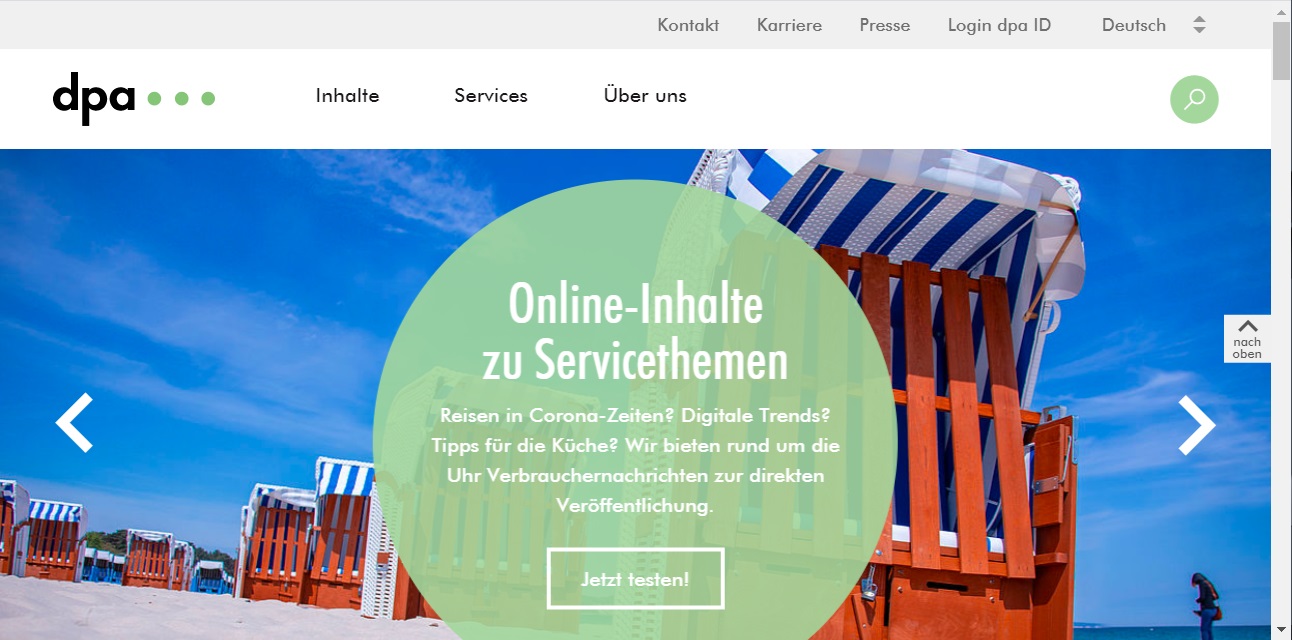
Task: Expand the Services menu
Action: [x=491, y=96]
